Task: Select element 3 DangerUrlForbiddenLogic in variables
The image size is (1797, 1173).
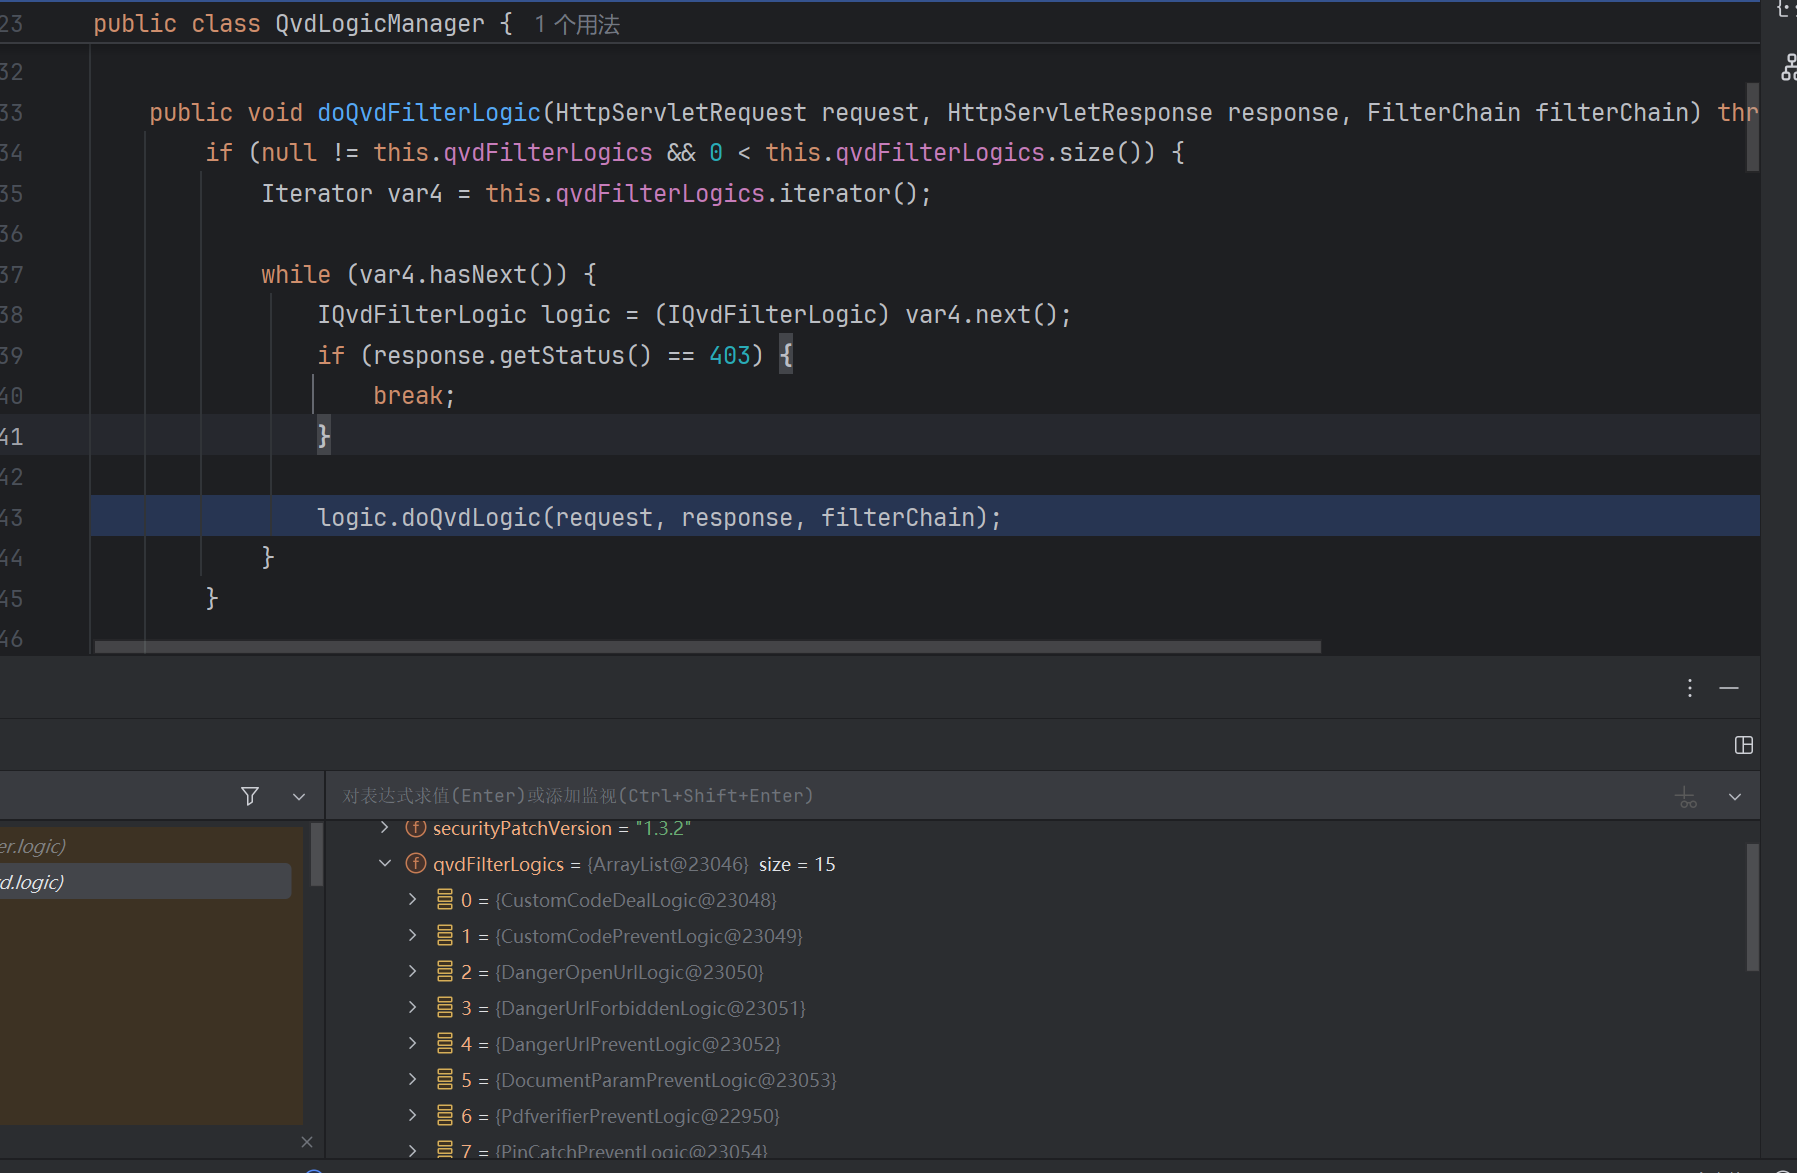Action: click(650, 1008)
